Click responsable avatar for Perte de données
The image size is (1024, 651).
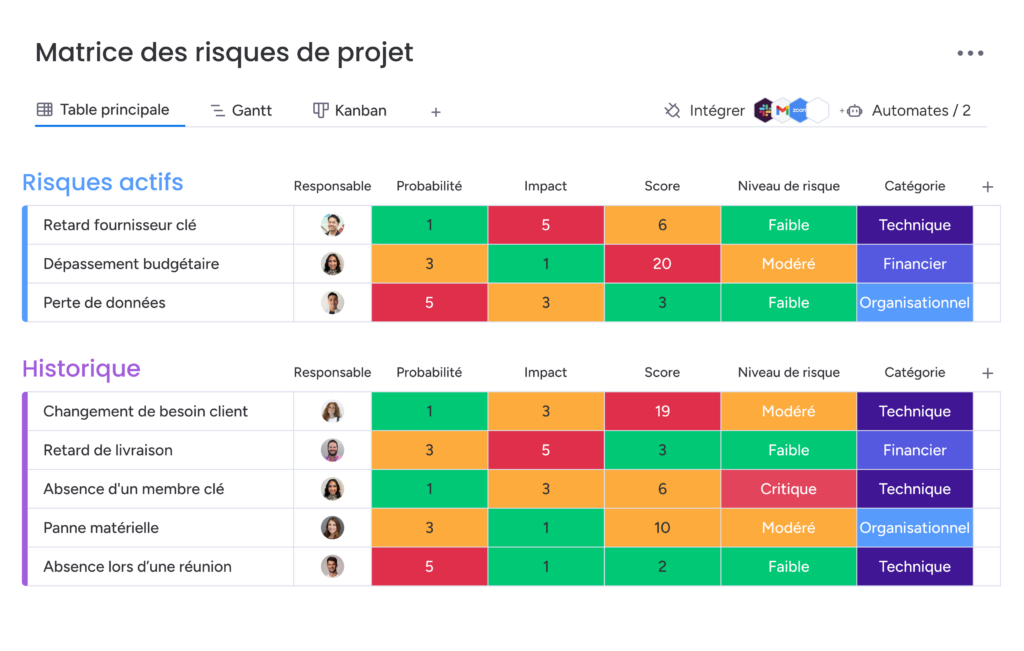click(x=332, y=302)
